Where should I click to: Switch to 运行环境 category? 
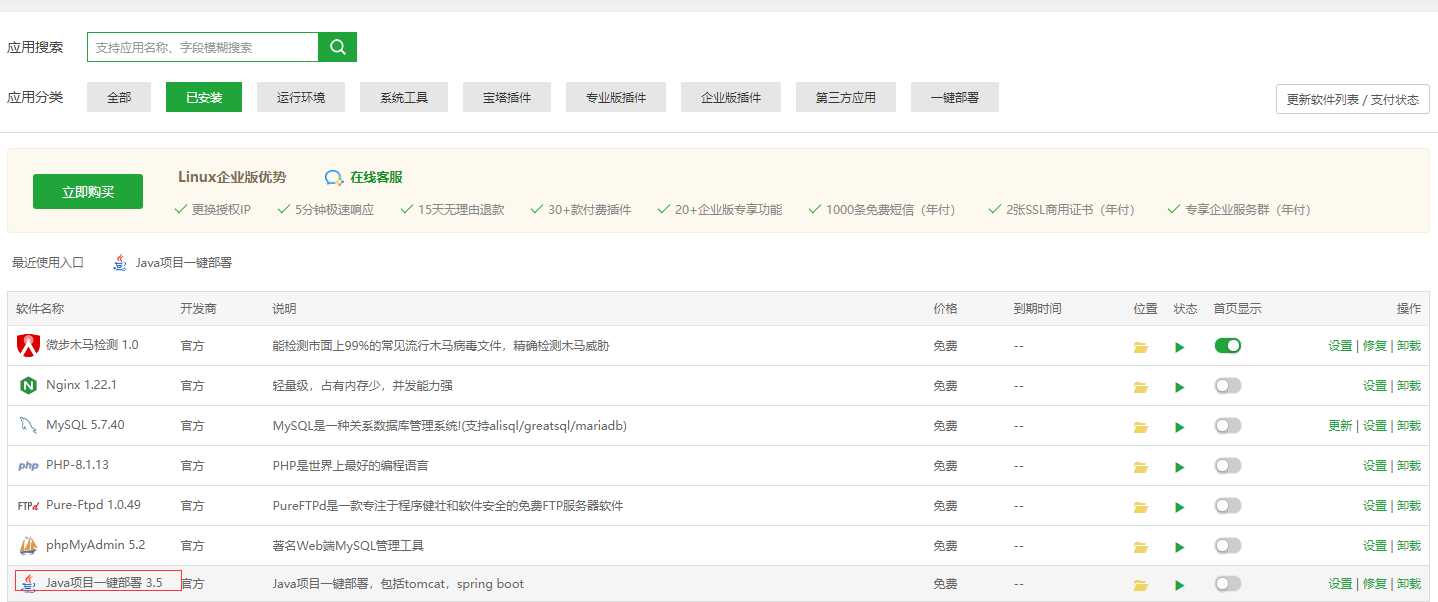301,97
